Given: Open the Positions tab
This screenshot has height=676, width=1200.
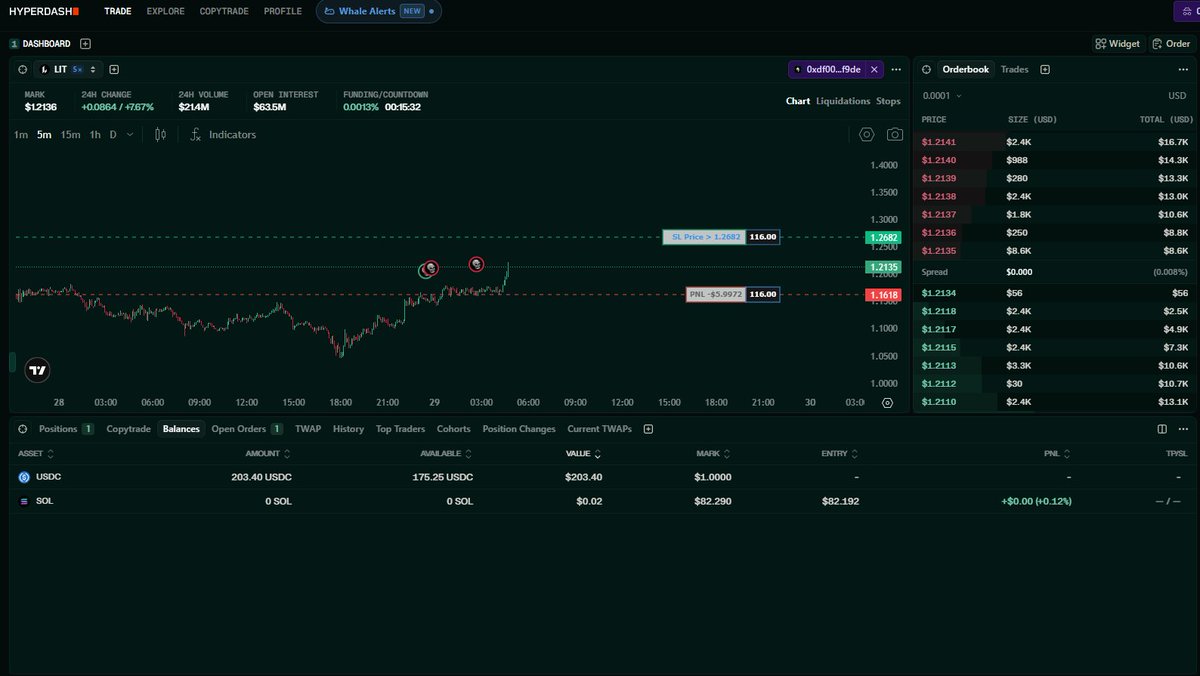Looking at the screenshot, I should pos(66,429).
